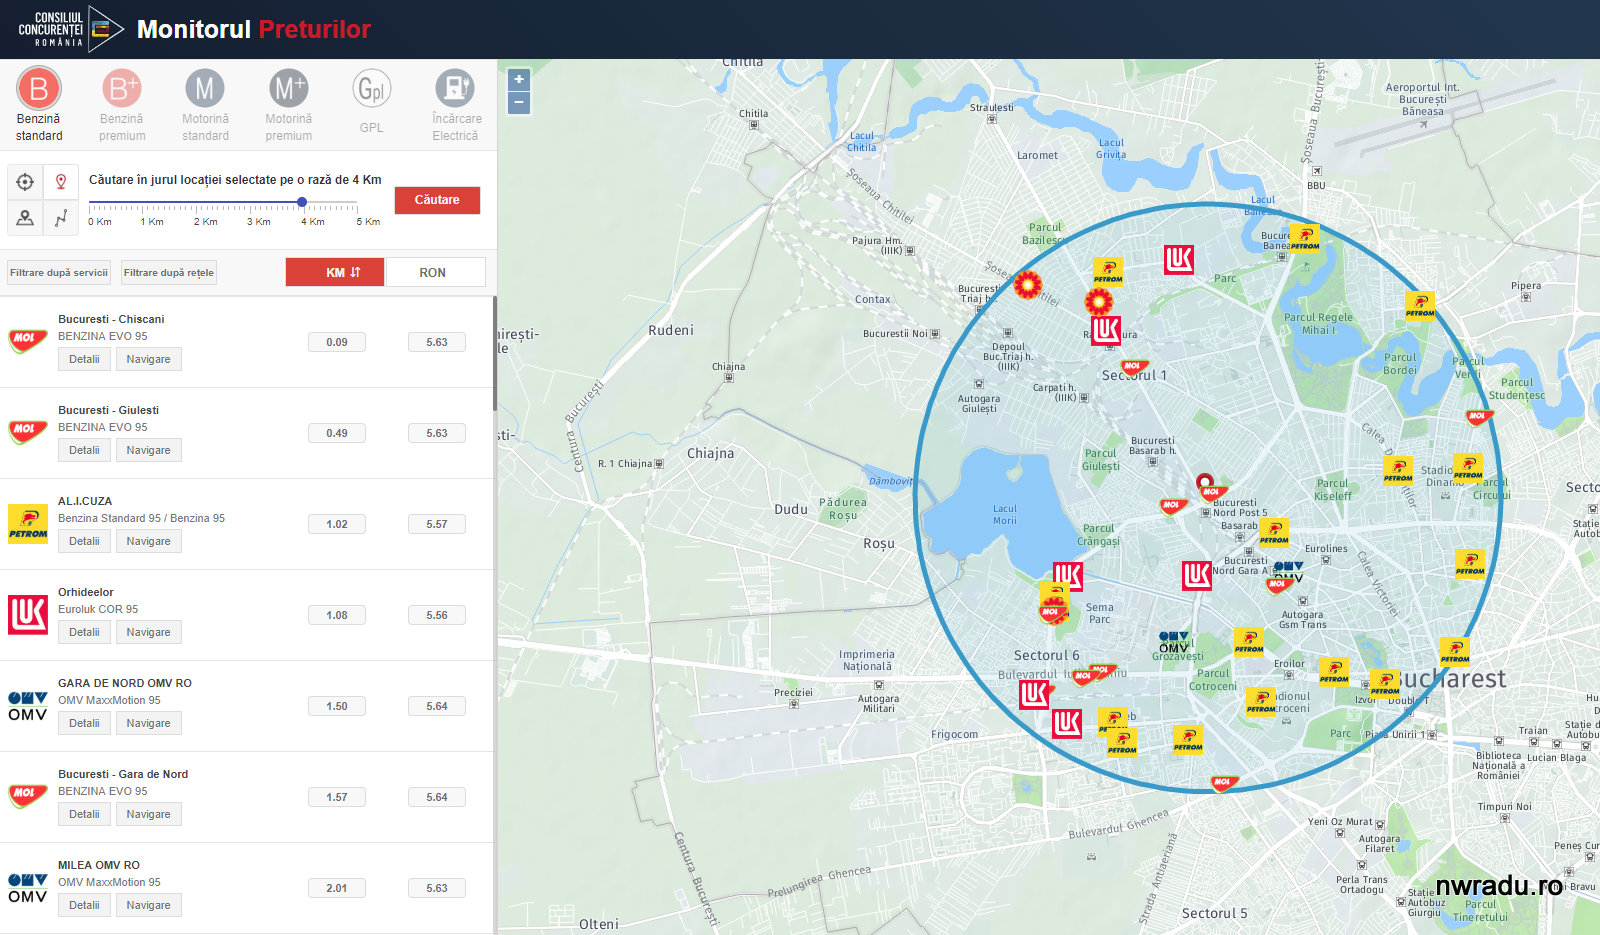1600x935 pixels.
Task: Open Detalii for Bucuresti - Chiscani
Action: (84, 359)
